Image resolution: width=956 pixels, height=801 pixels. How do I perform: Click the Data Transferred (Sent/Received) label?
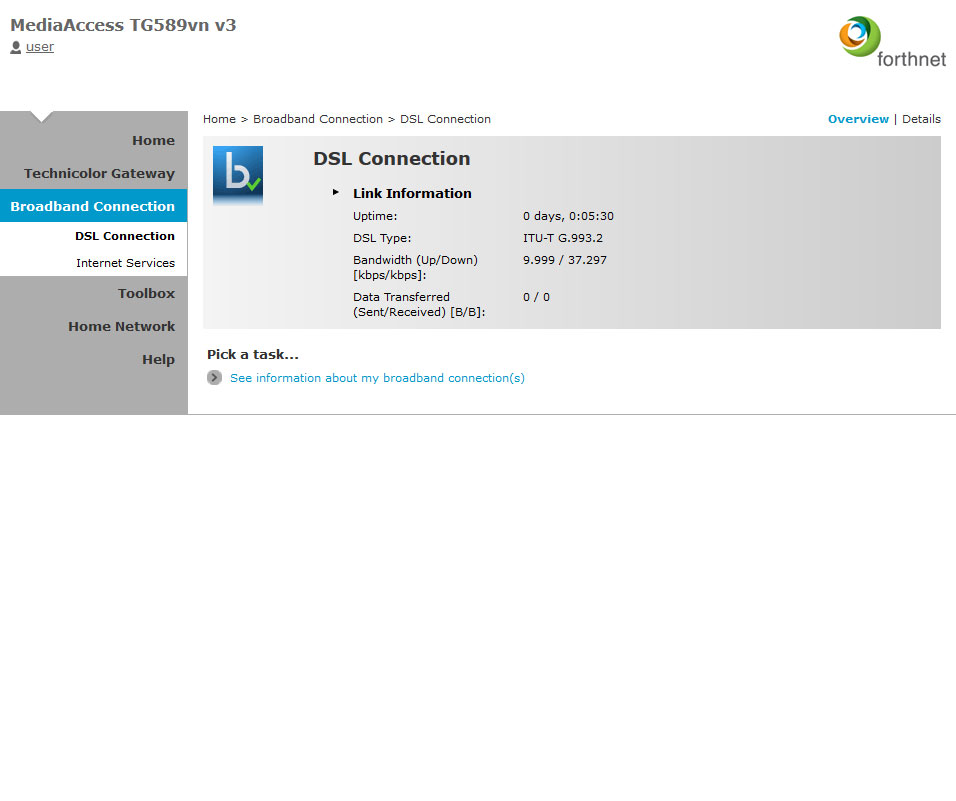tap(419, 304)
